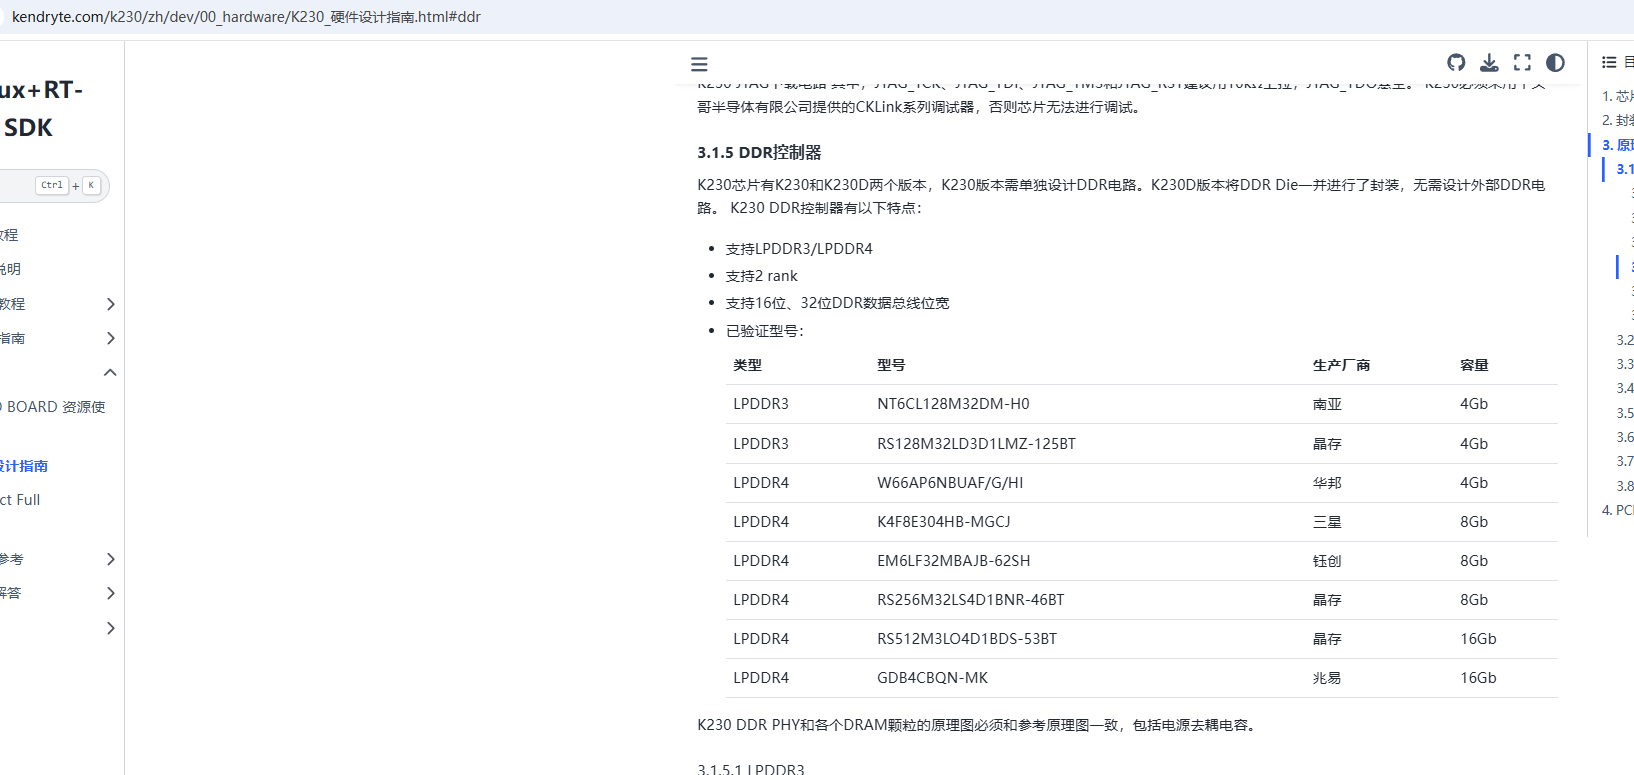Image resolution: width=1634 pixels, height=775 pixels.
Task: Click the contents list icon in right panel
Action: coord(1609,62)
